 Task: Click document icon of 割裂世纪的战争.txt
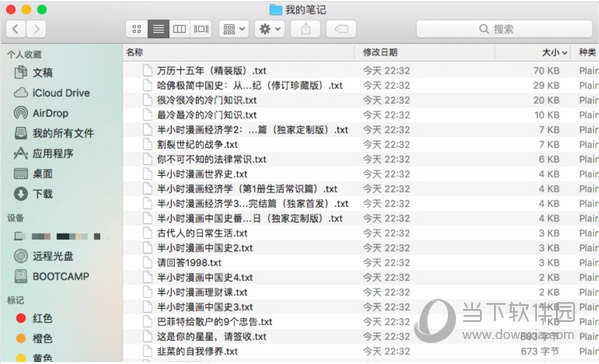147,145
